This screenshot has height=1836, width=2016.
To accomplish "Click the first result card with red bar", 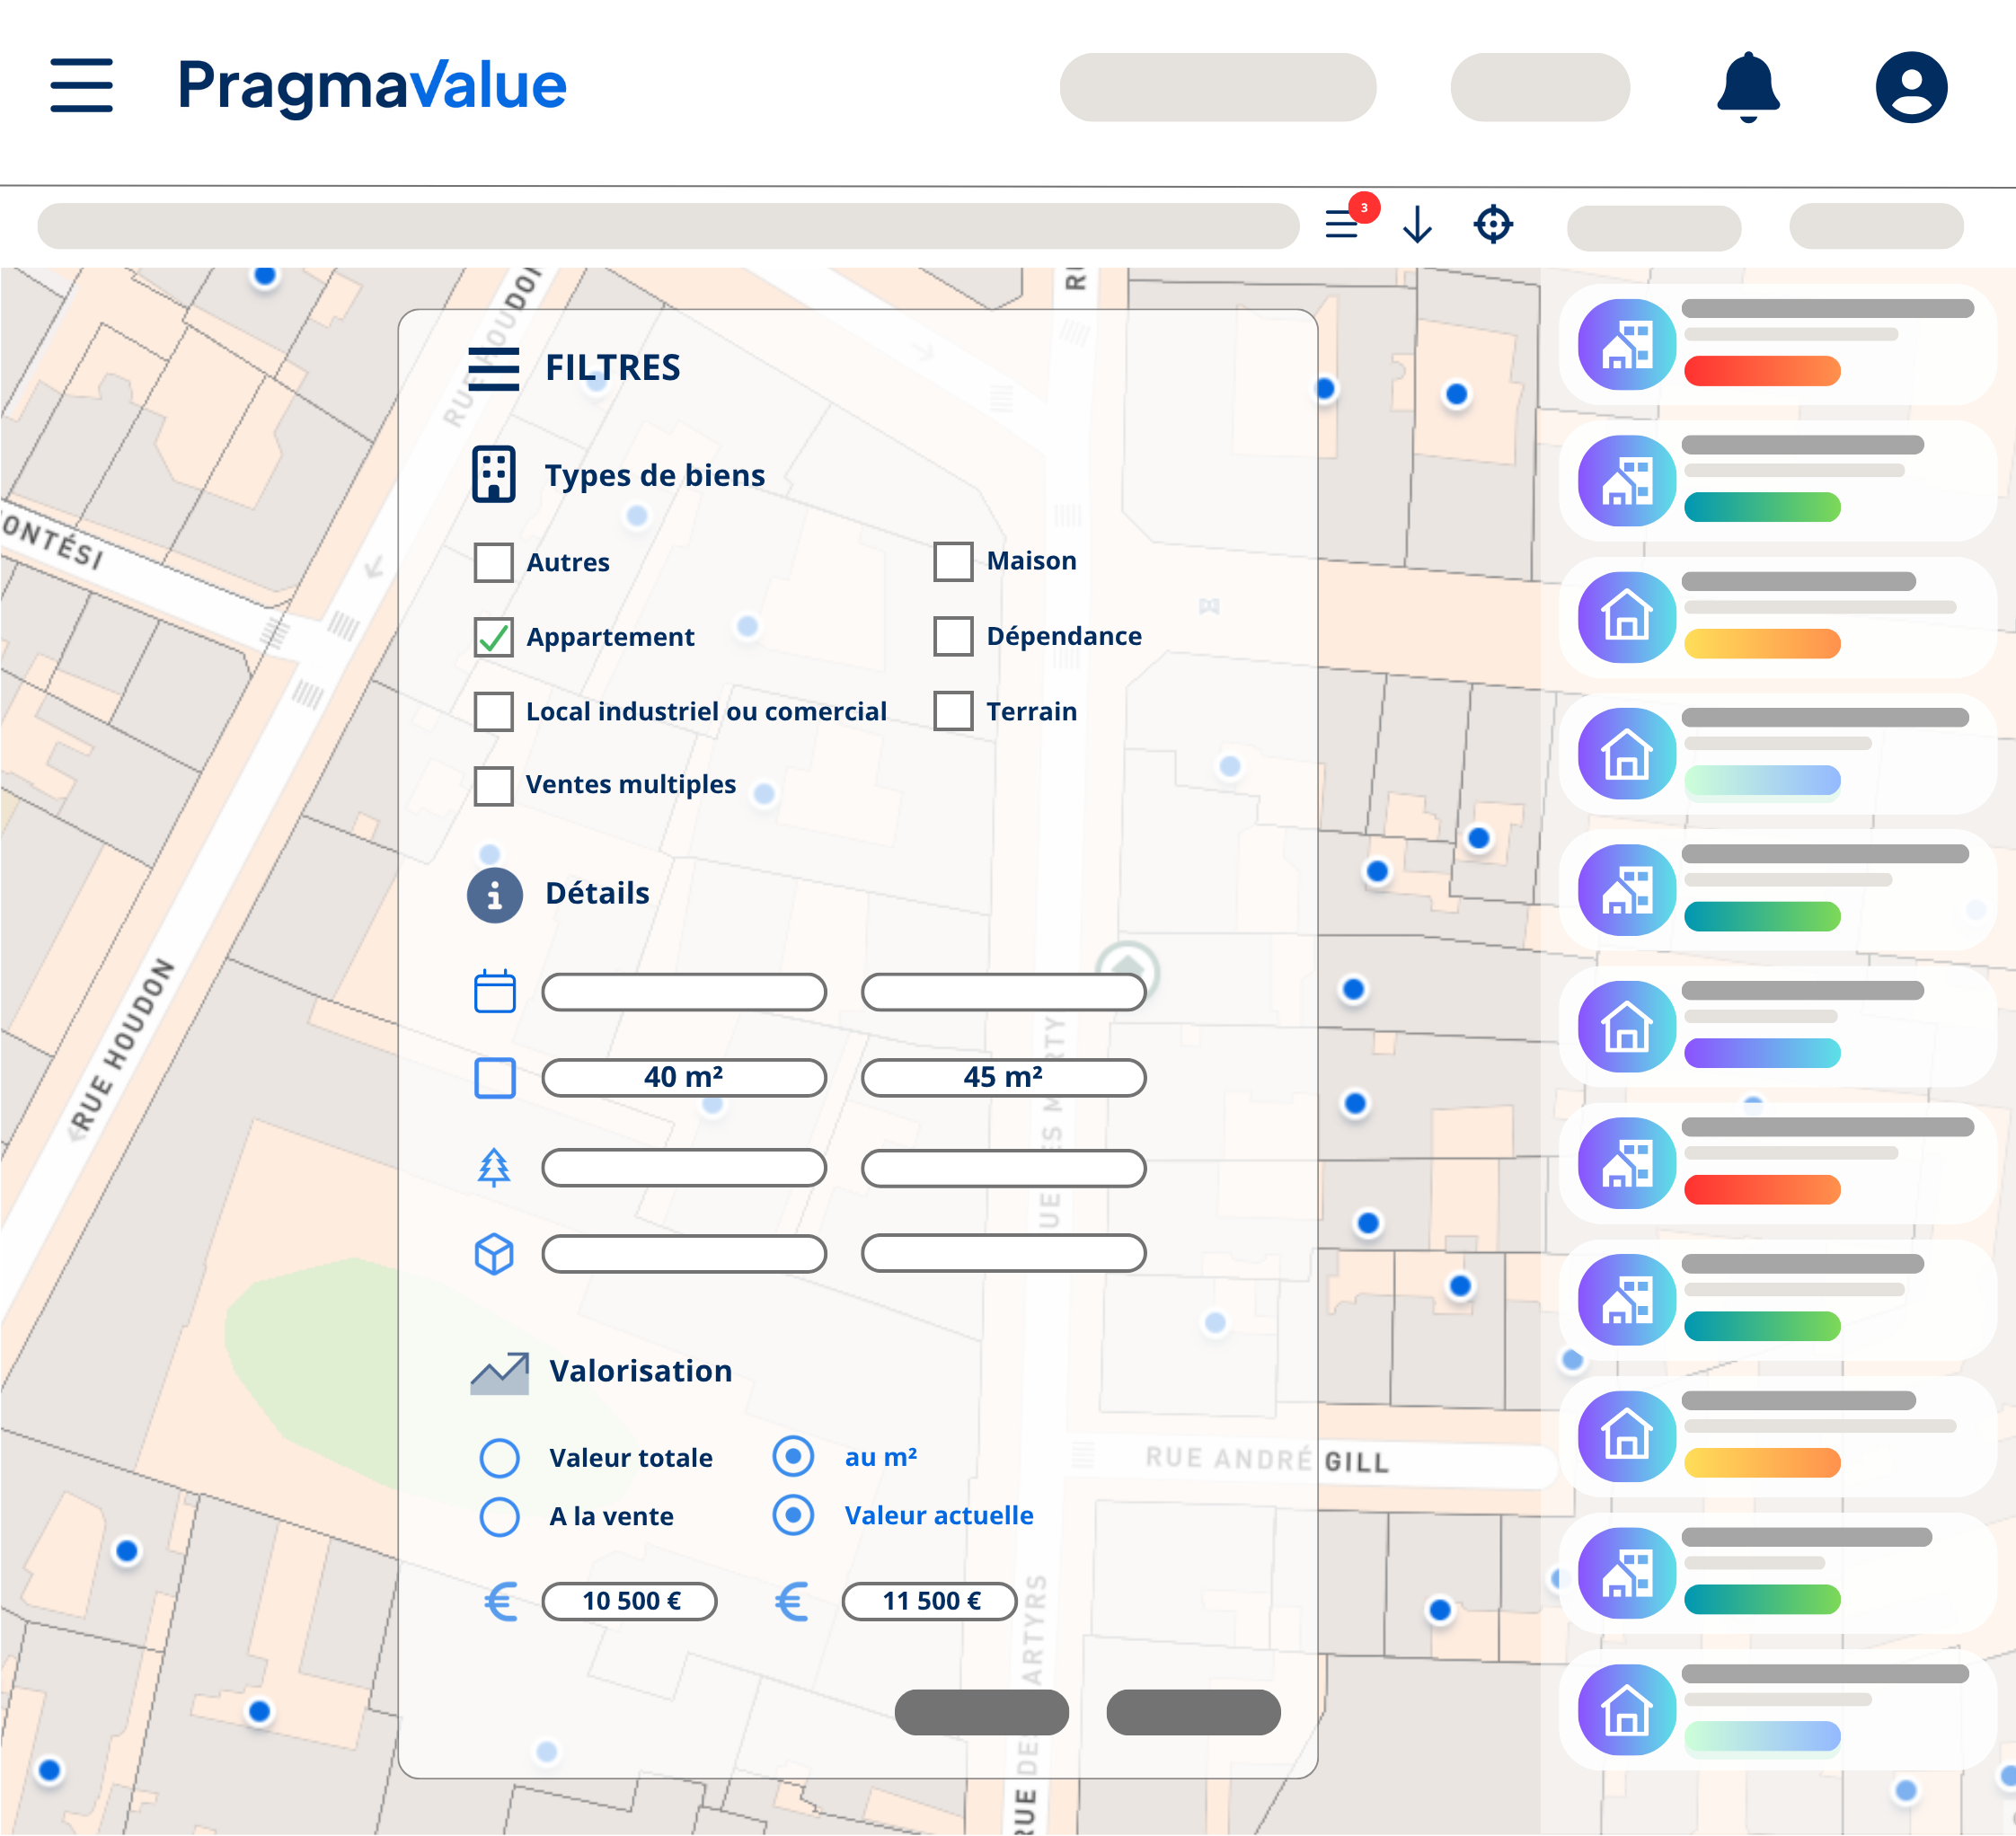I will [x=1776, y=345].
